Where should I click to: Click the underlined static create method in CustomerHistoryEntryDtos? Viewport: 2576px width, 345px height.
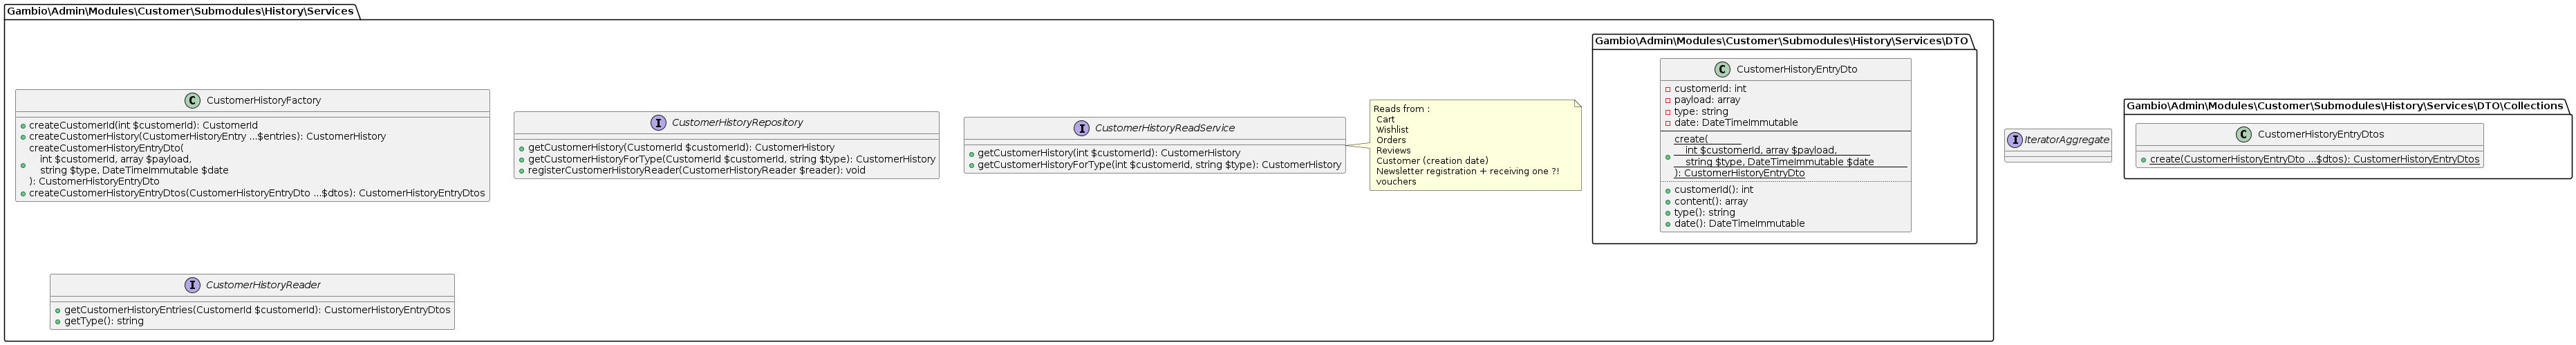pyautogui.click(x=2314, y=160)
